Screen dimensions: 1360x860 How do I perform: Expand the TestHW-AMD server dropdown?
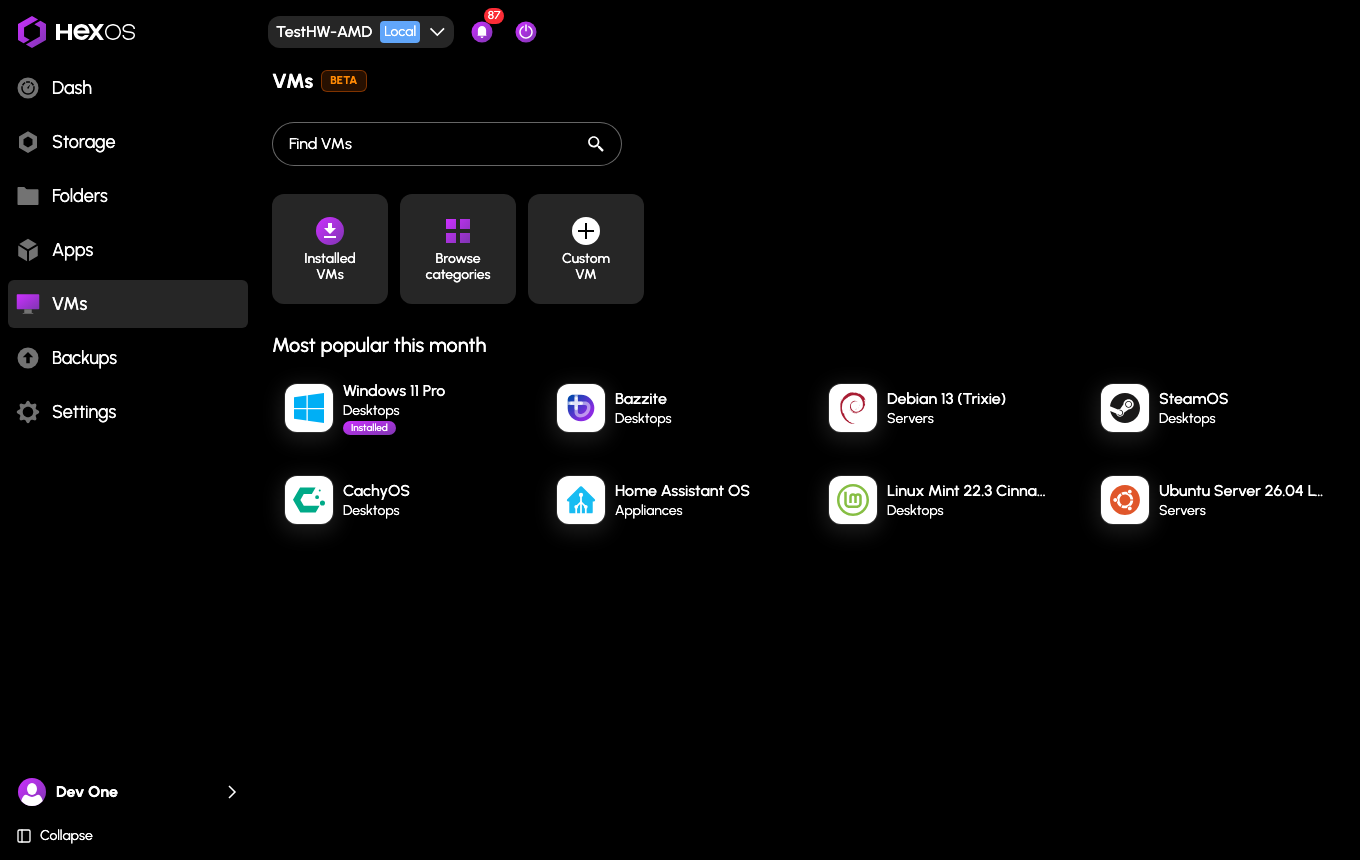coord(361,32)
